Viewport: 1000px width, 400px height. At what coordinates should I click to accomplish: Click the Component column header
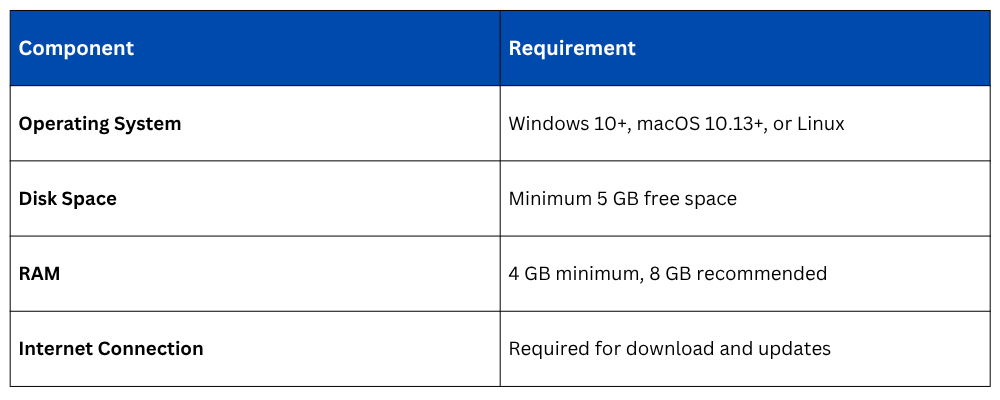76,48
